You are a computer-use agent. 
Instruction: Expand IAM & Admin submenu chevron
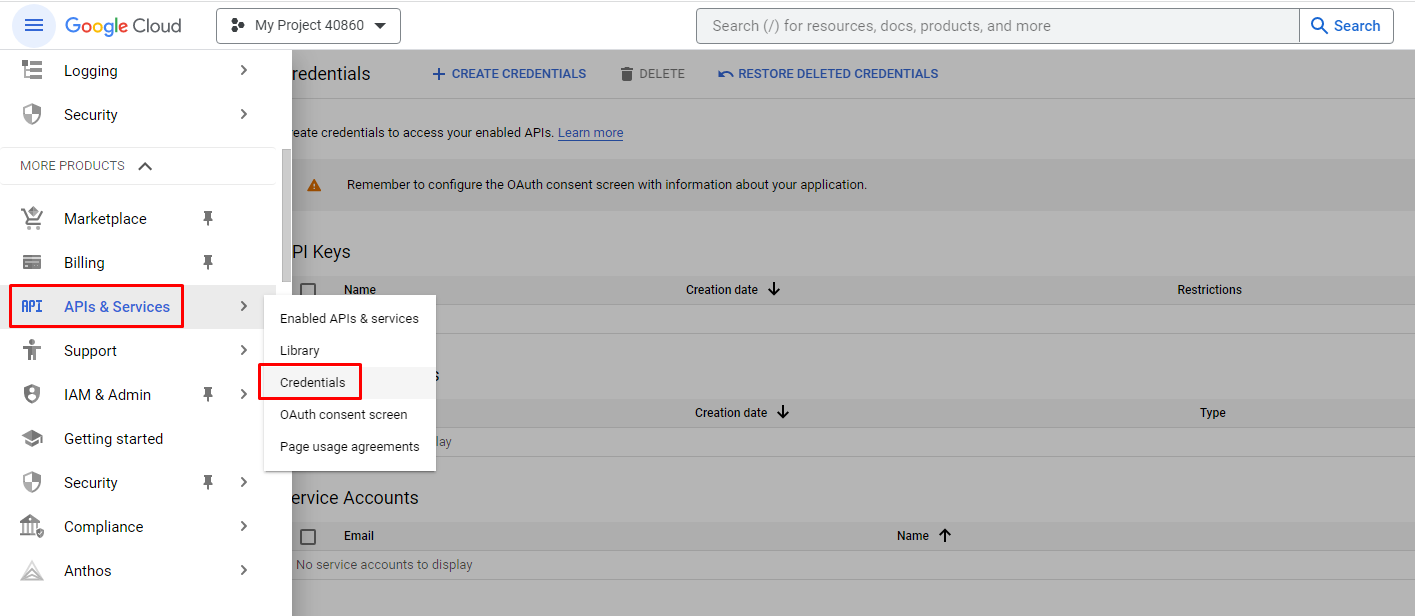coord(244,394)
